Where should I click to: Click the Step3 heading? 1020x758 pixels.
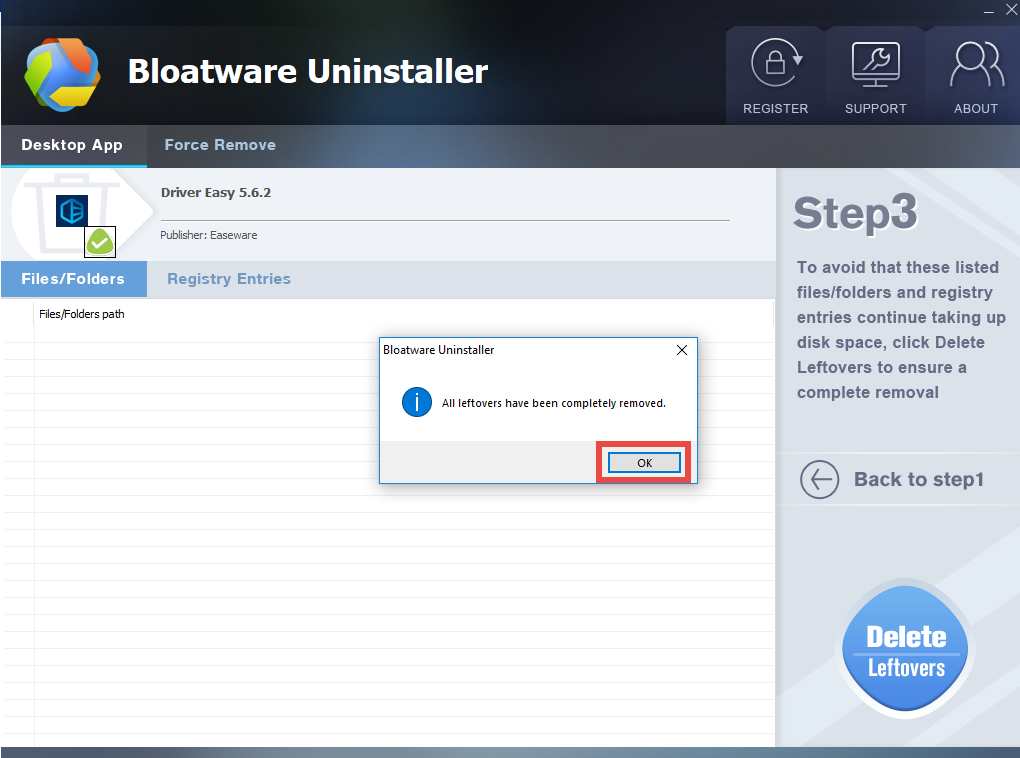855,213
